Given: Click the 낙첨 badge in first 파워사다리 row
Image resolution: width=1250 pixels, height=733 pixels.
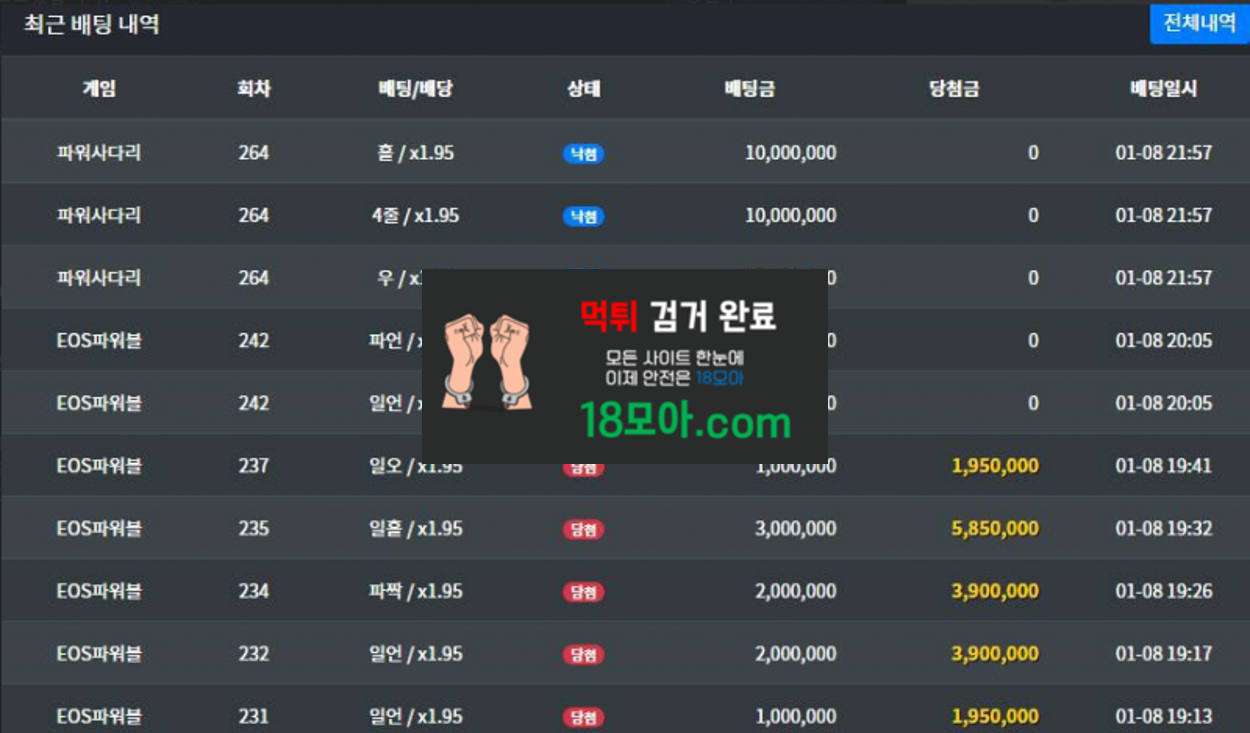Looking at the screenshot, I should coord(583,154).
